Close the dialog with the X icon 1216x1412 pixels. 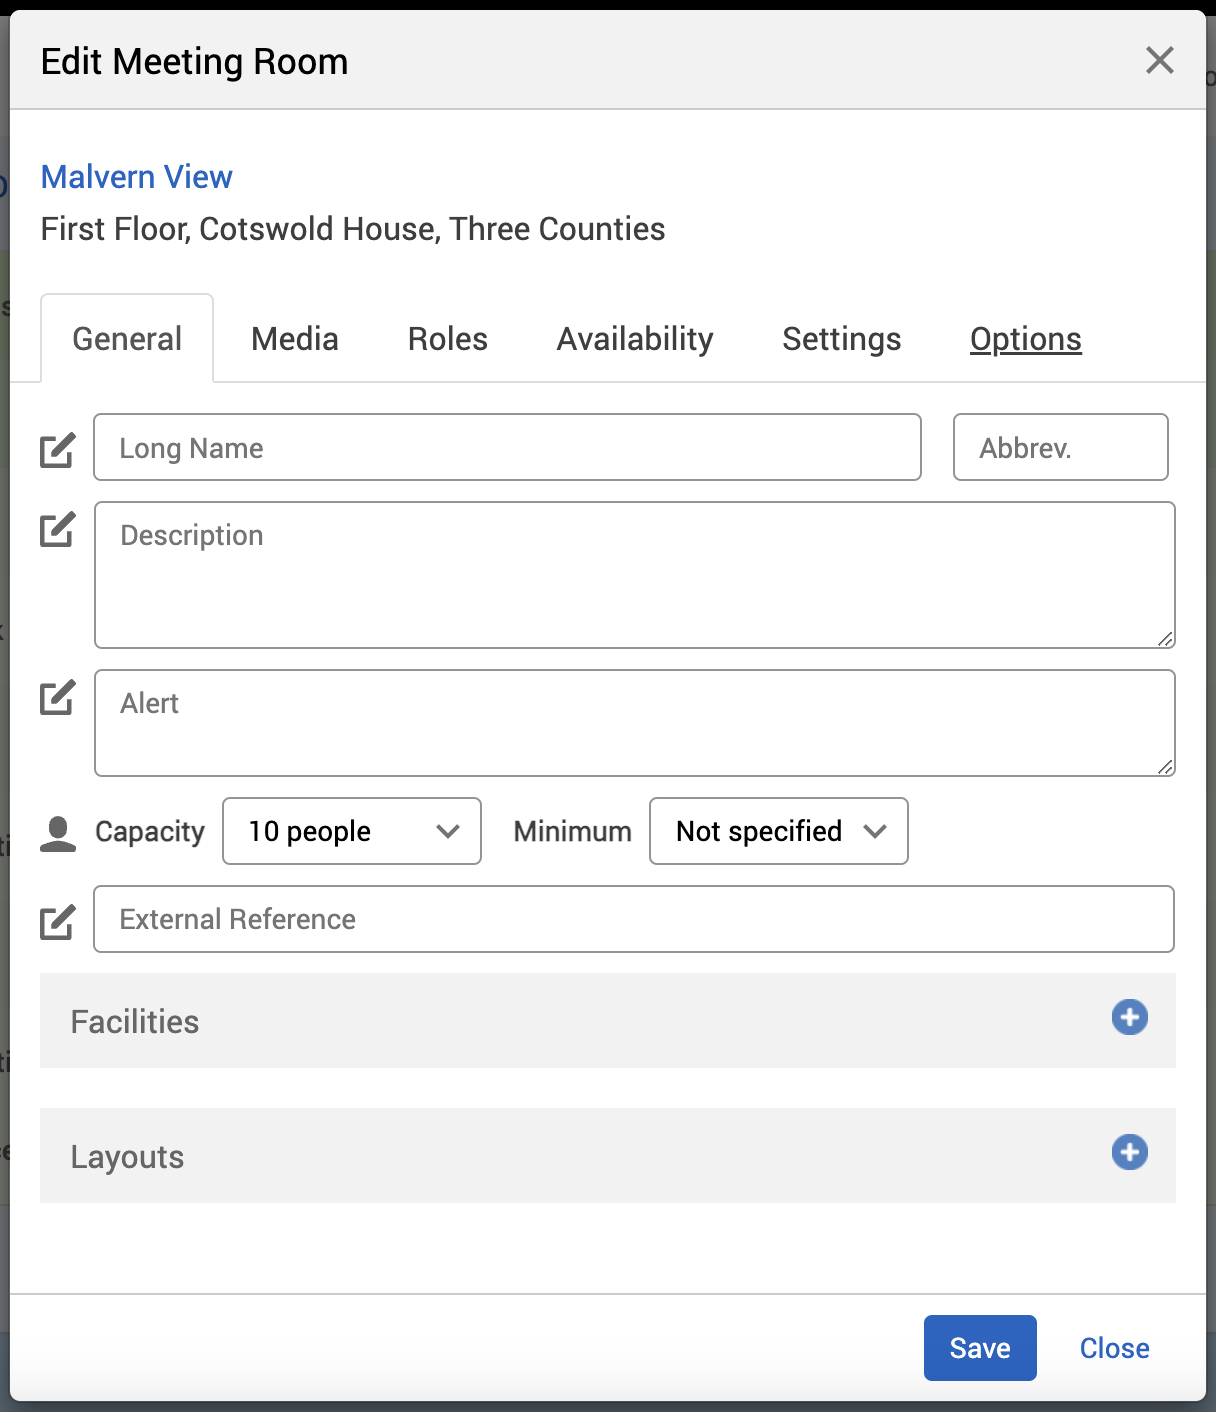(1159, 61)
